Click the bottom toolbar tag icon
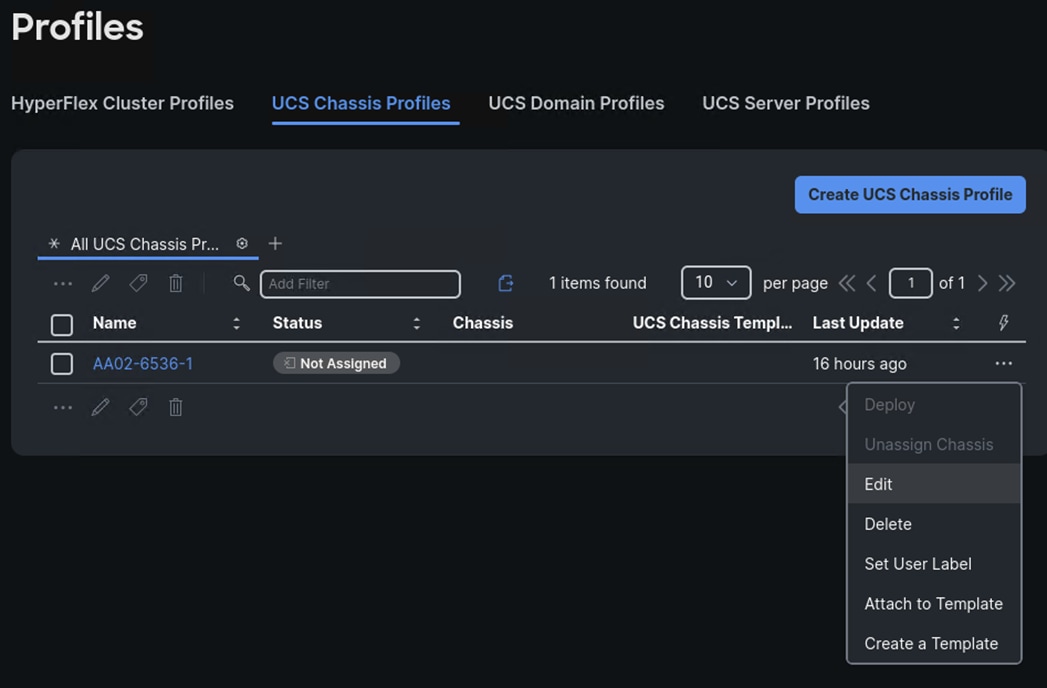Viewport: 1047px width, 688px height. [138, 407]
